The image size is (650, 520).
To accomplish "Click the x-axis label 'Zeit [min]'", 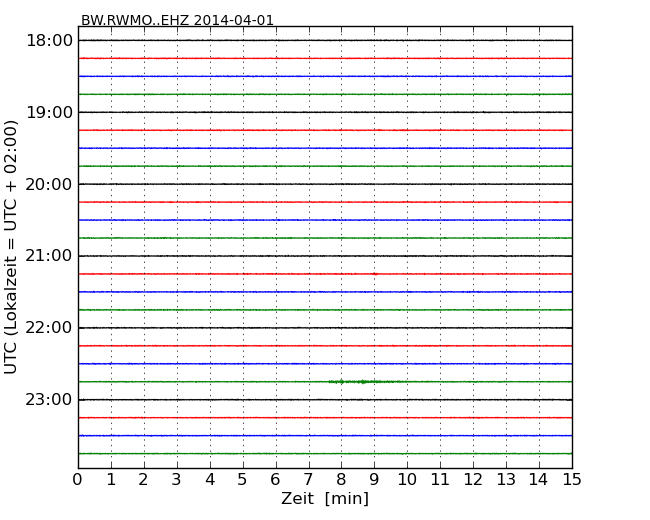I will tap(325, 498).
